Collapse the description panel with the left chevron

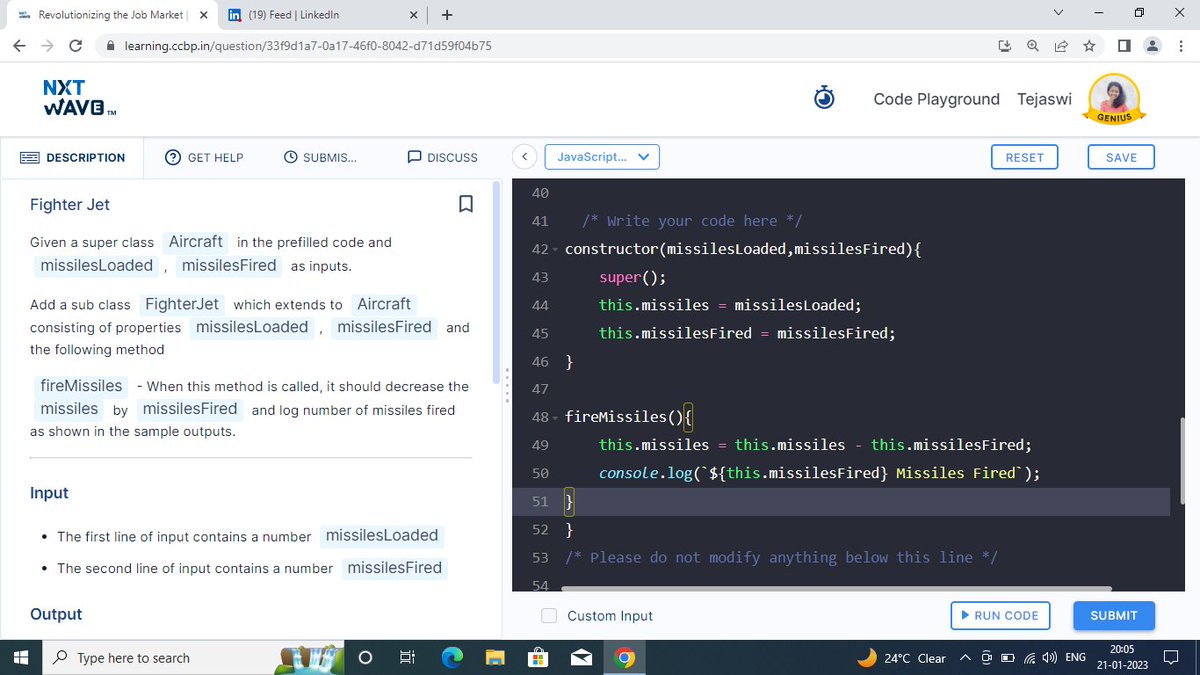(524, 157)
